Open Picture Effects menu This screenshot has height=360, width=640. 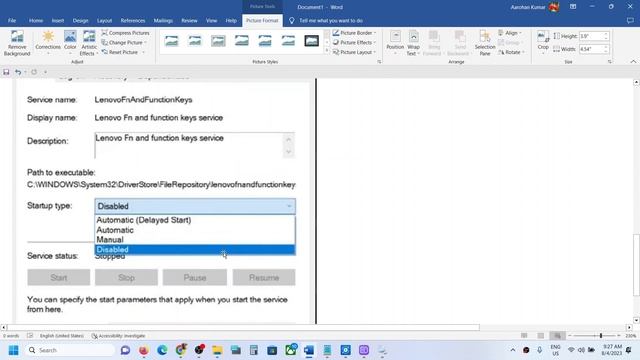click(354, 42)
